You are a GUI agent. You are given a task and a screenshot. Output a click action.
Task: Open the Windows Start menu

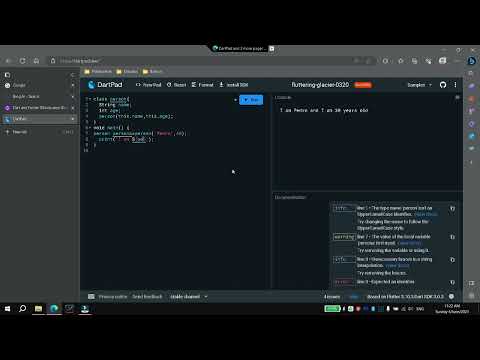pyautogui.click(x=7, y=309)
